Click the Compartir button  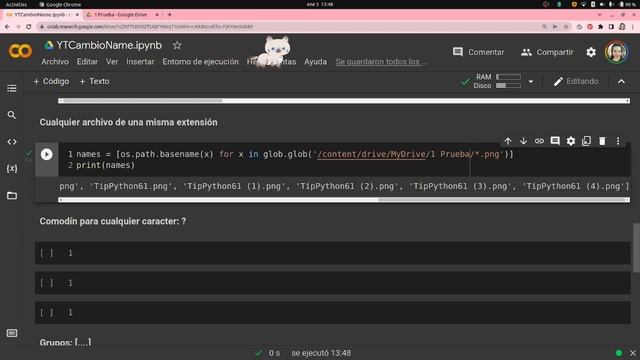click(547, 52)
